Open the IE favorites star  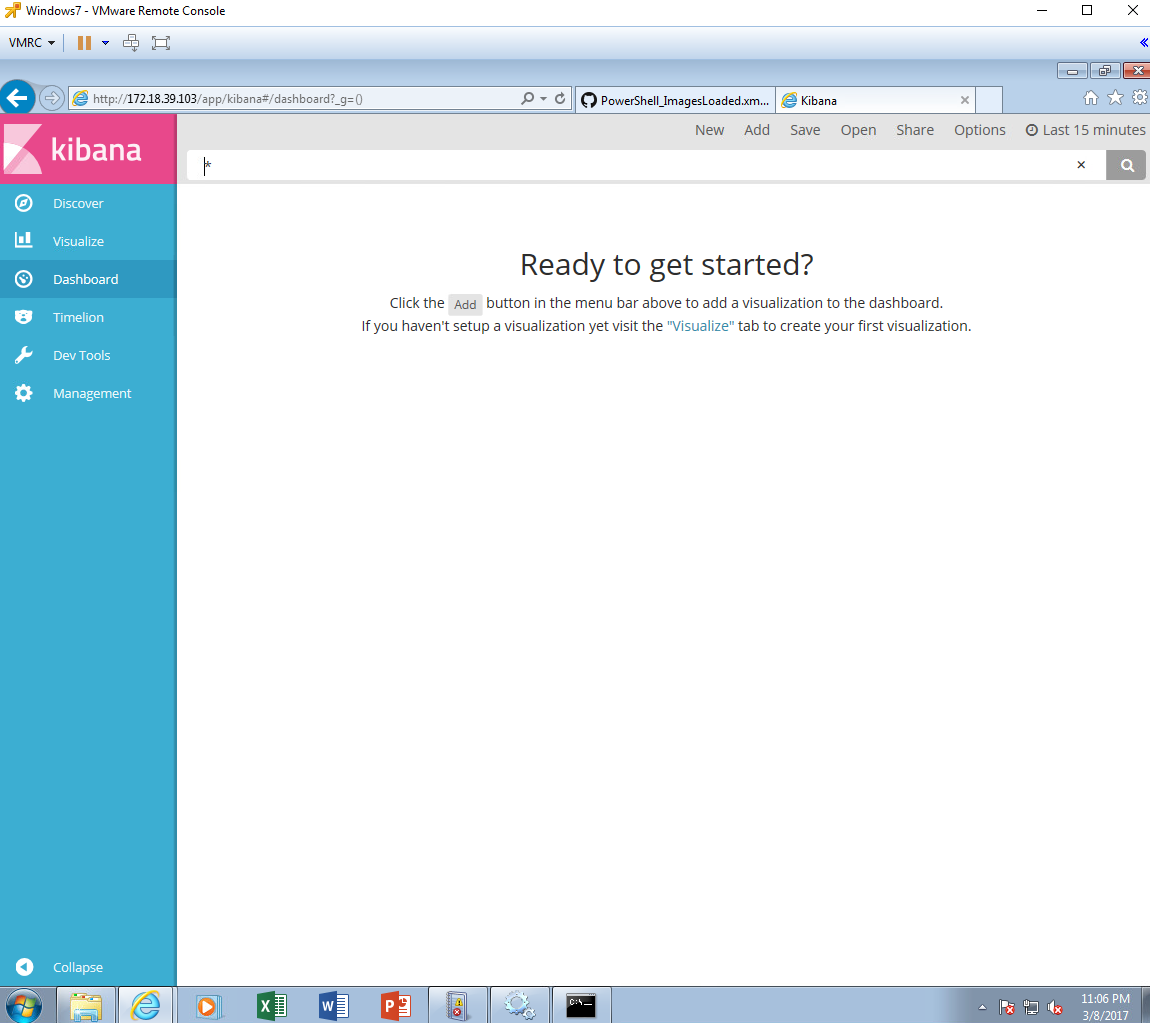coord(1115,98)
